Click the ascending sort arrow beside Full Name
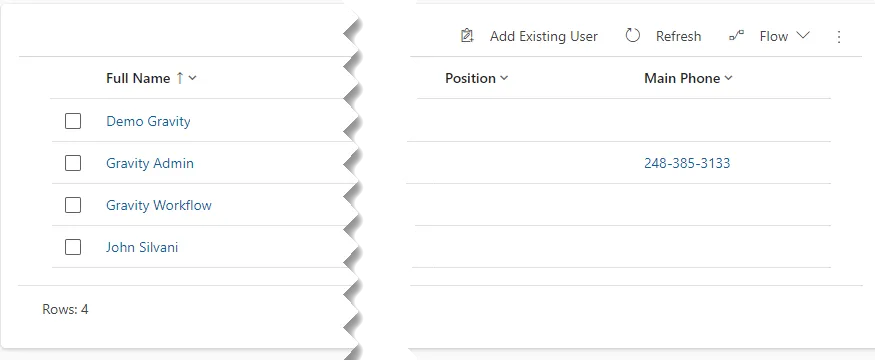 click(x=180, y=78)
